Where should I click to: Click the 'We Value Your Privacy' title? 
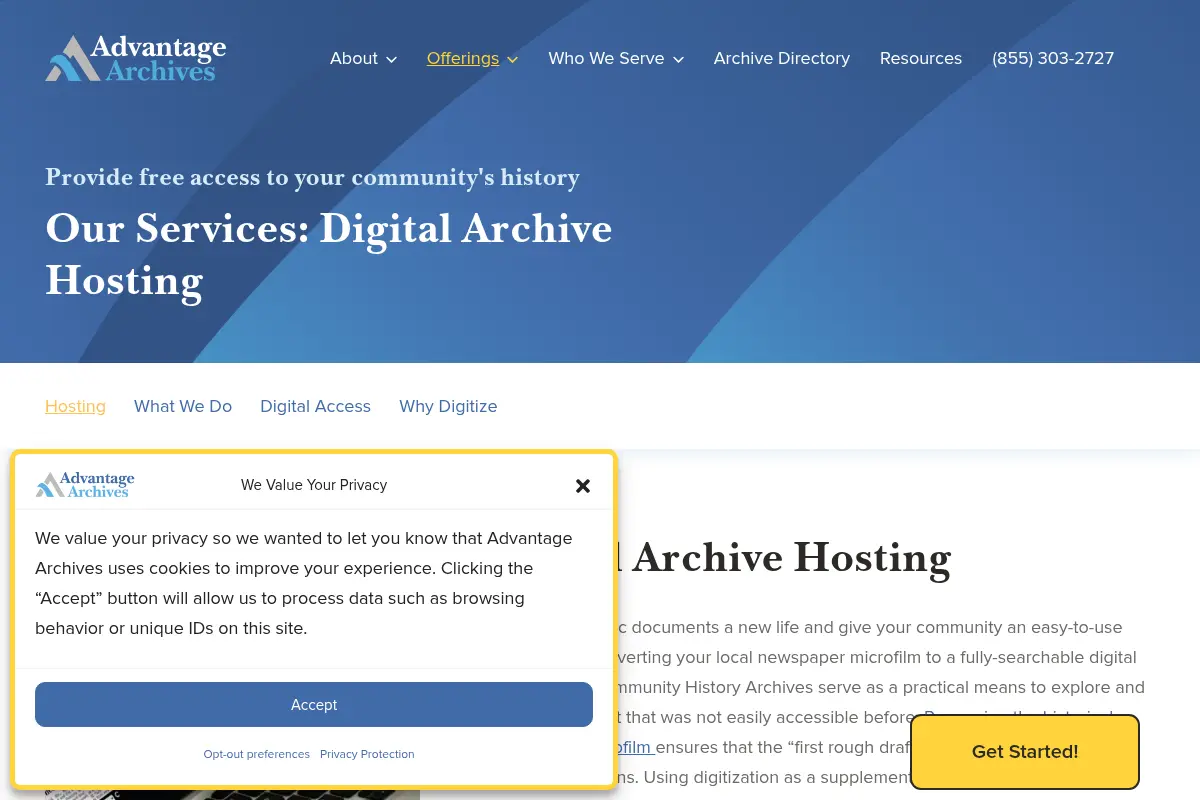[314, 485]
